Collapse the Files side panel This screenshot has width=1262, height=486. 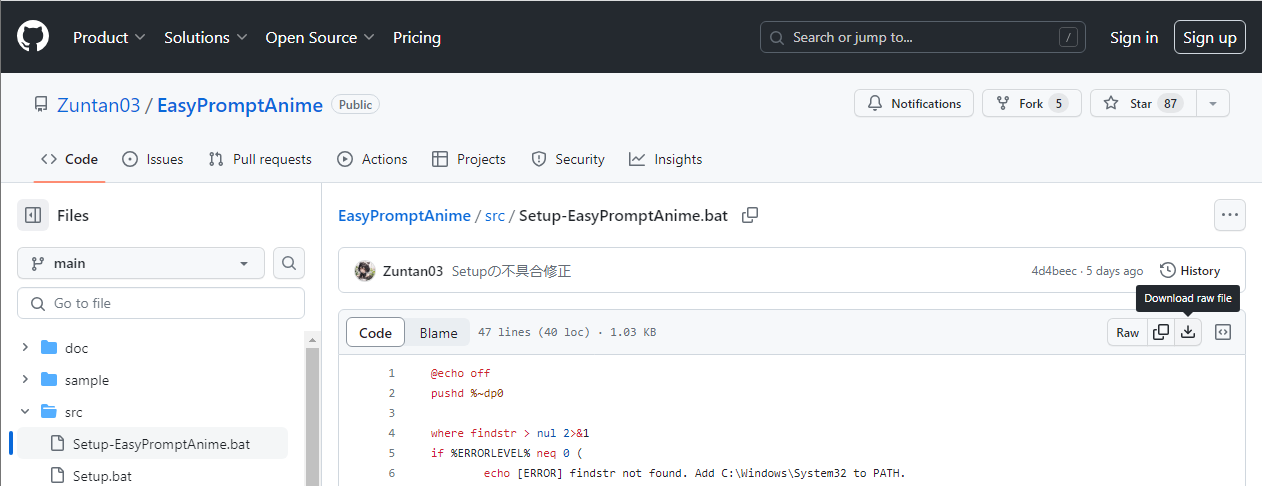click(x=33, y=215)
